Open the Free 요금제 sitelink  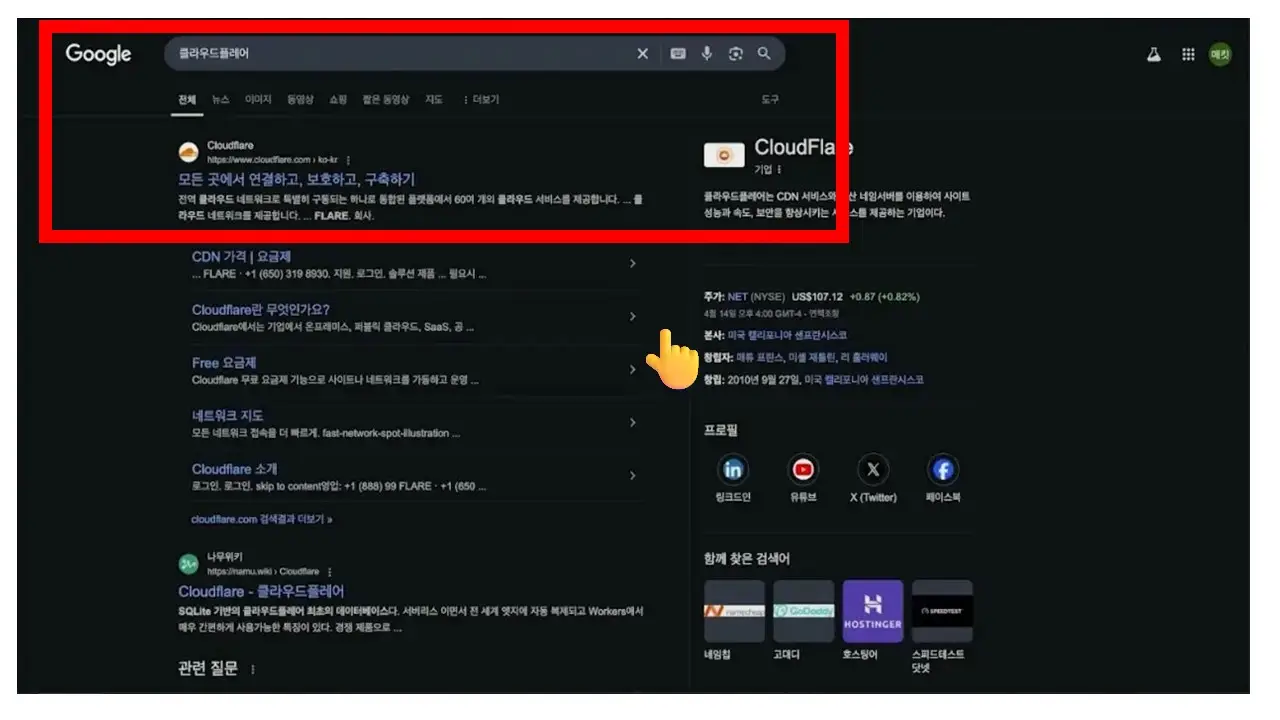[224, 363]
